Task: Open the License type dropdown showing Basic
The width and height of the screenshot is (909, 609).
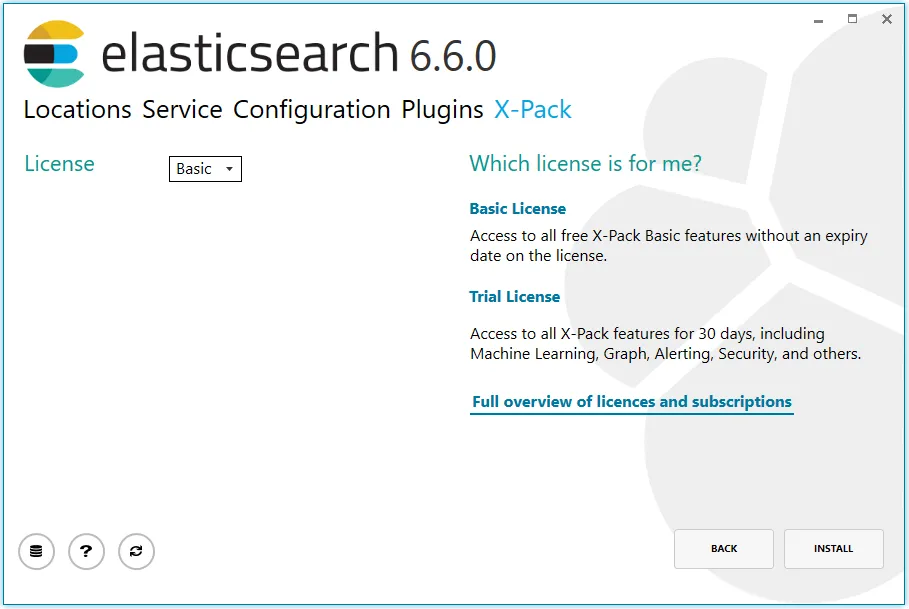Action: (205, 169)
